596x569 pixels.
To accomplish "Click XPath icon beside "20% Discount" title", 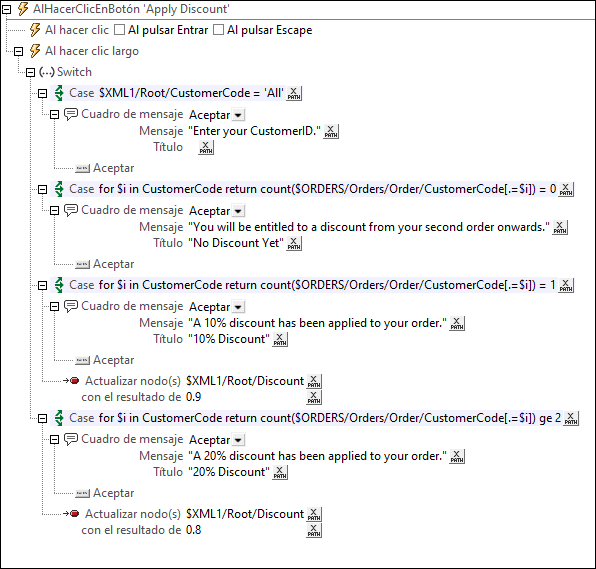I will 280,472.
